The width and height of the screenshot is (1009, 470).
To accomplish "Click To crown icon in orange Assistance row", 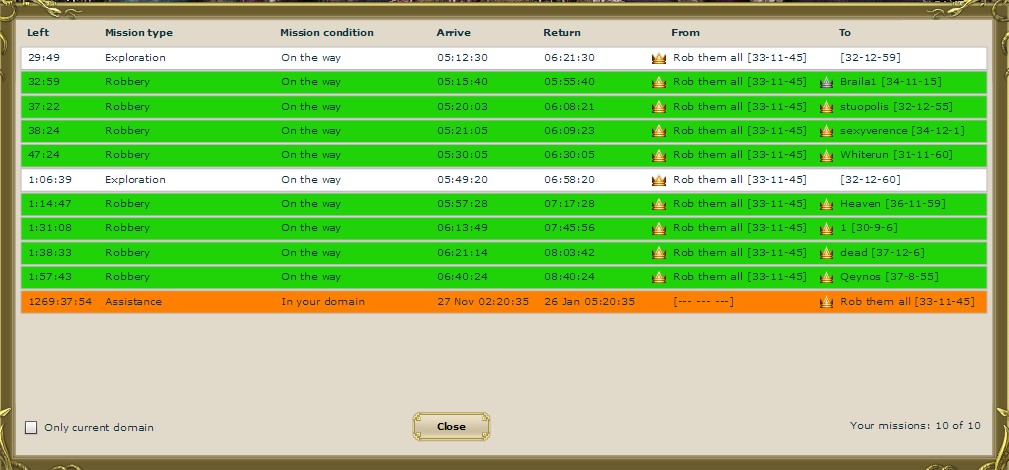I will tap(826, 302).
